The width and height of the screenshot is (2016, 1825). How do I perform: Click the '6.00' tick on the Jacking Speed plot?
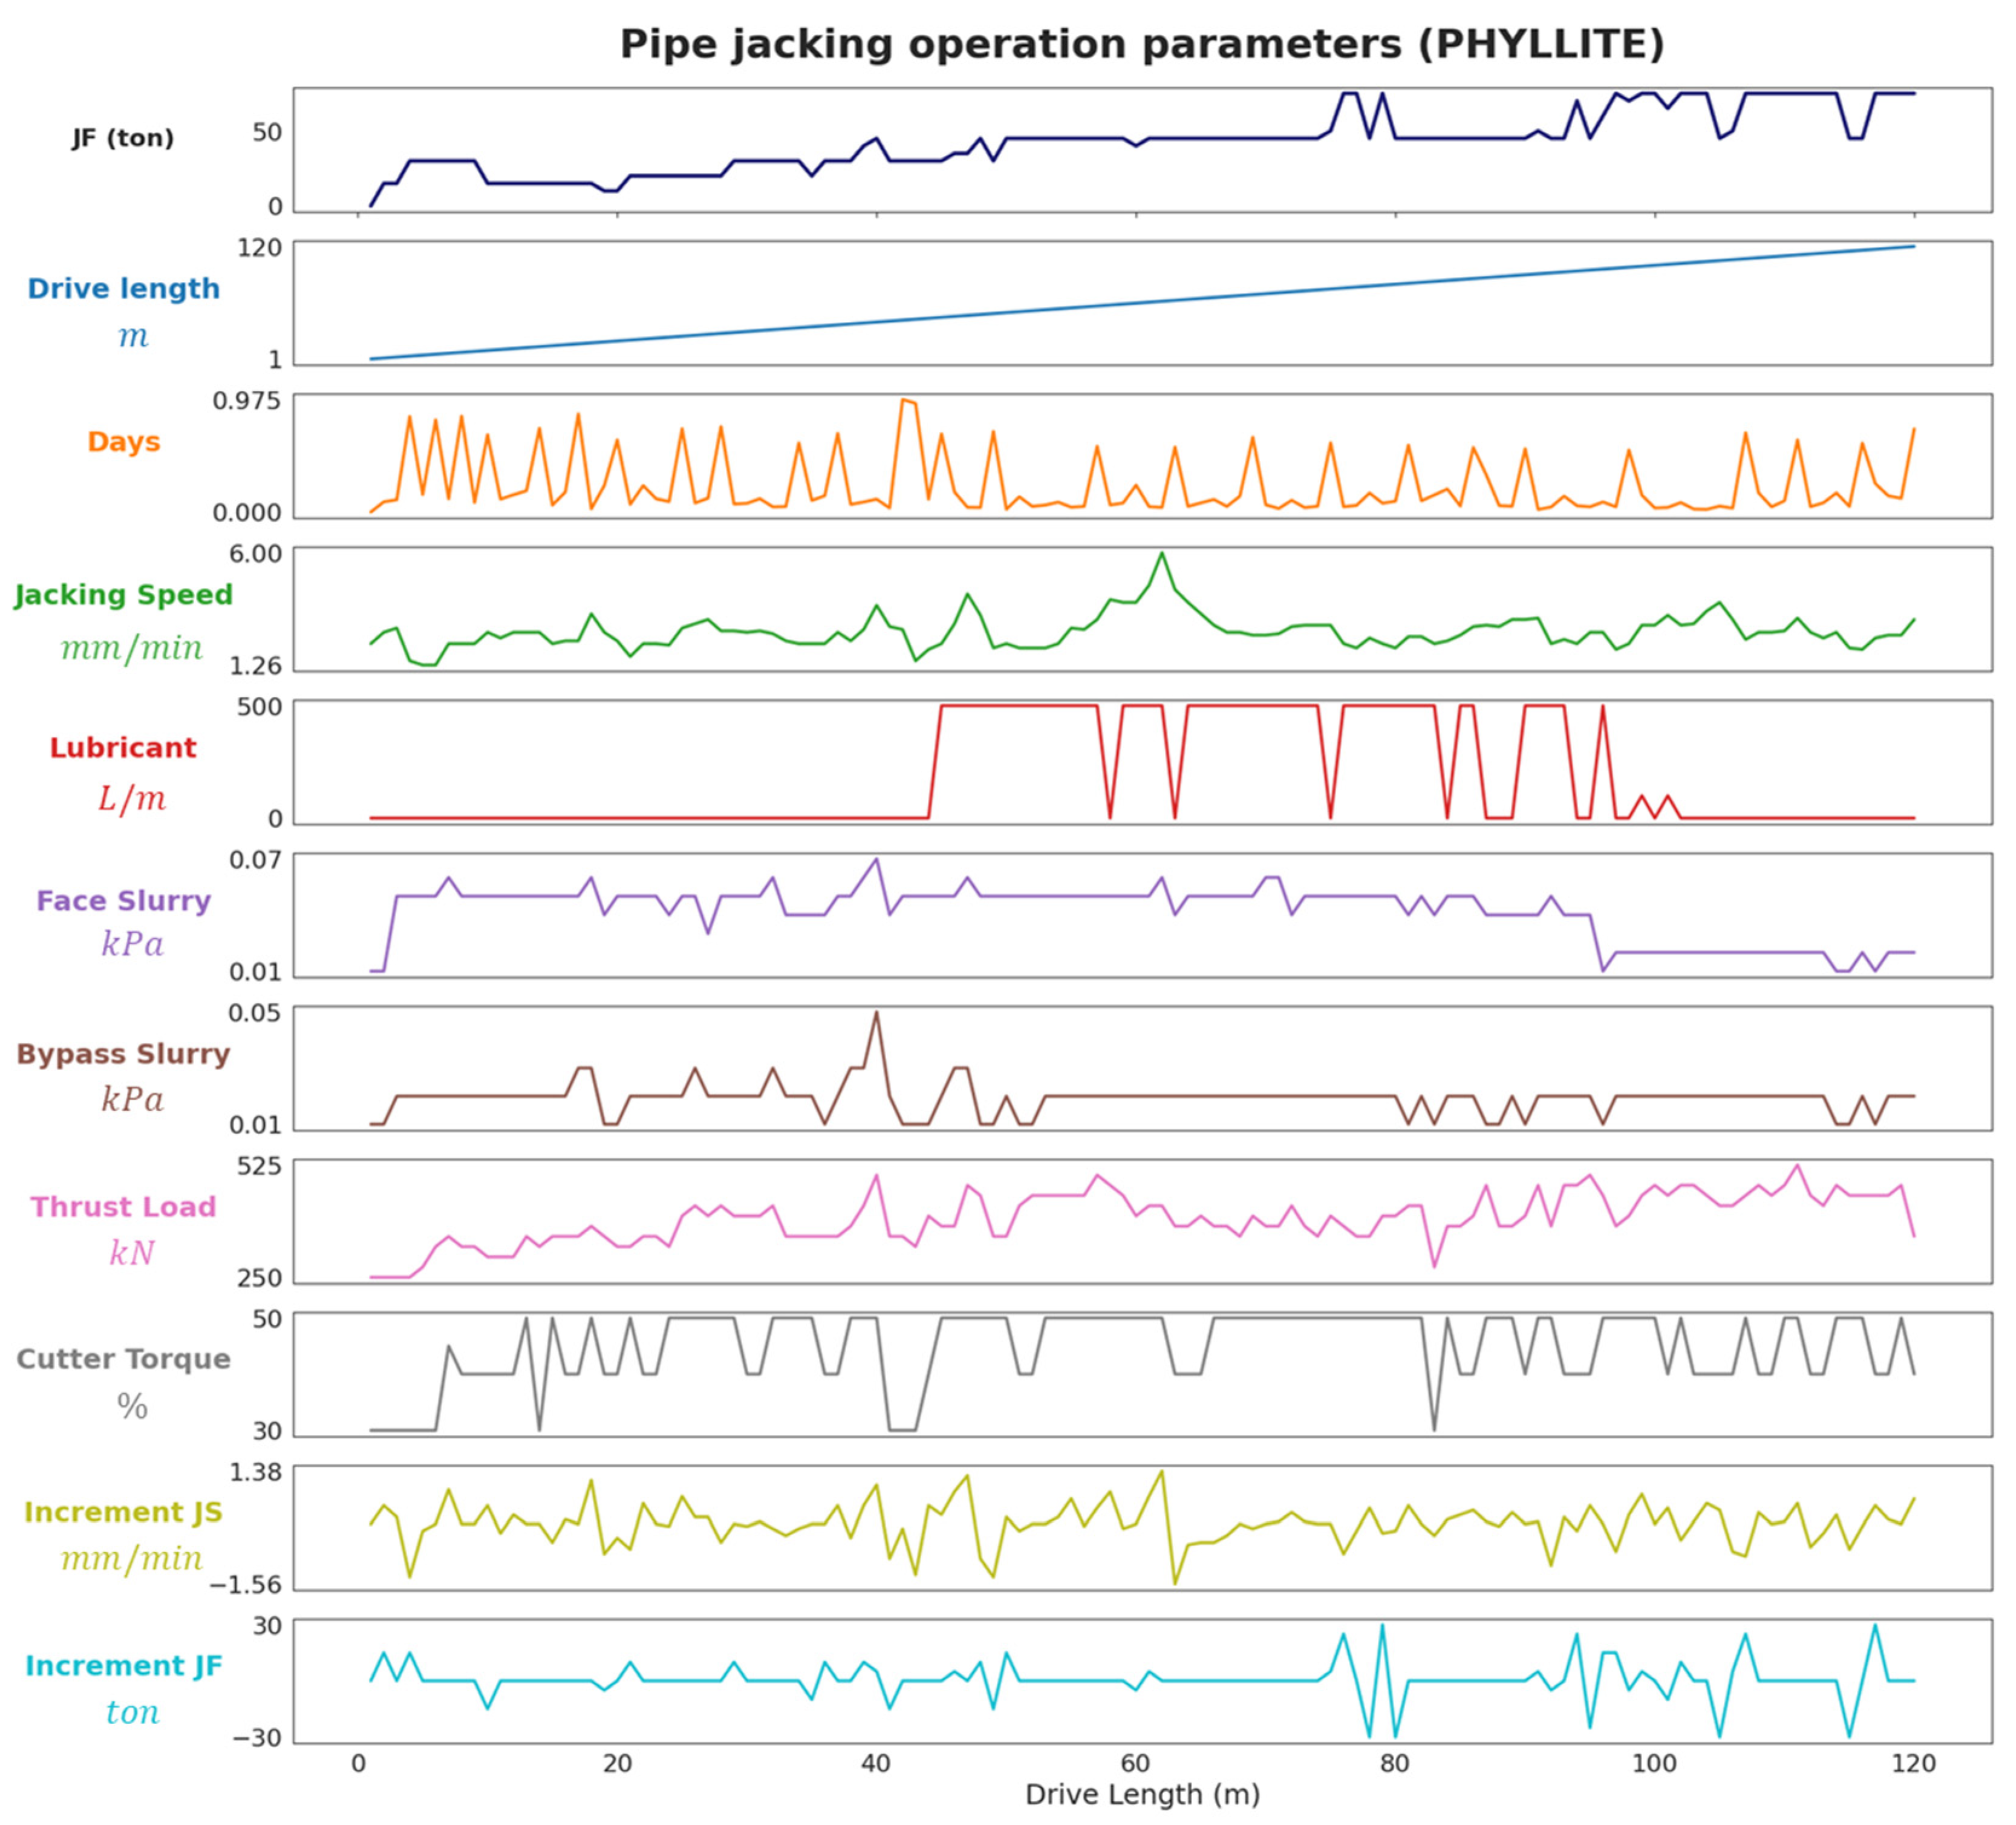click(x=255, y=554)
